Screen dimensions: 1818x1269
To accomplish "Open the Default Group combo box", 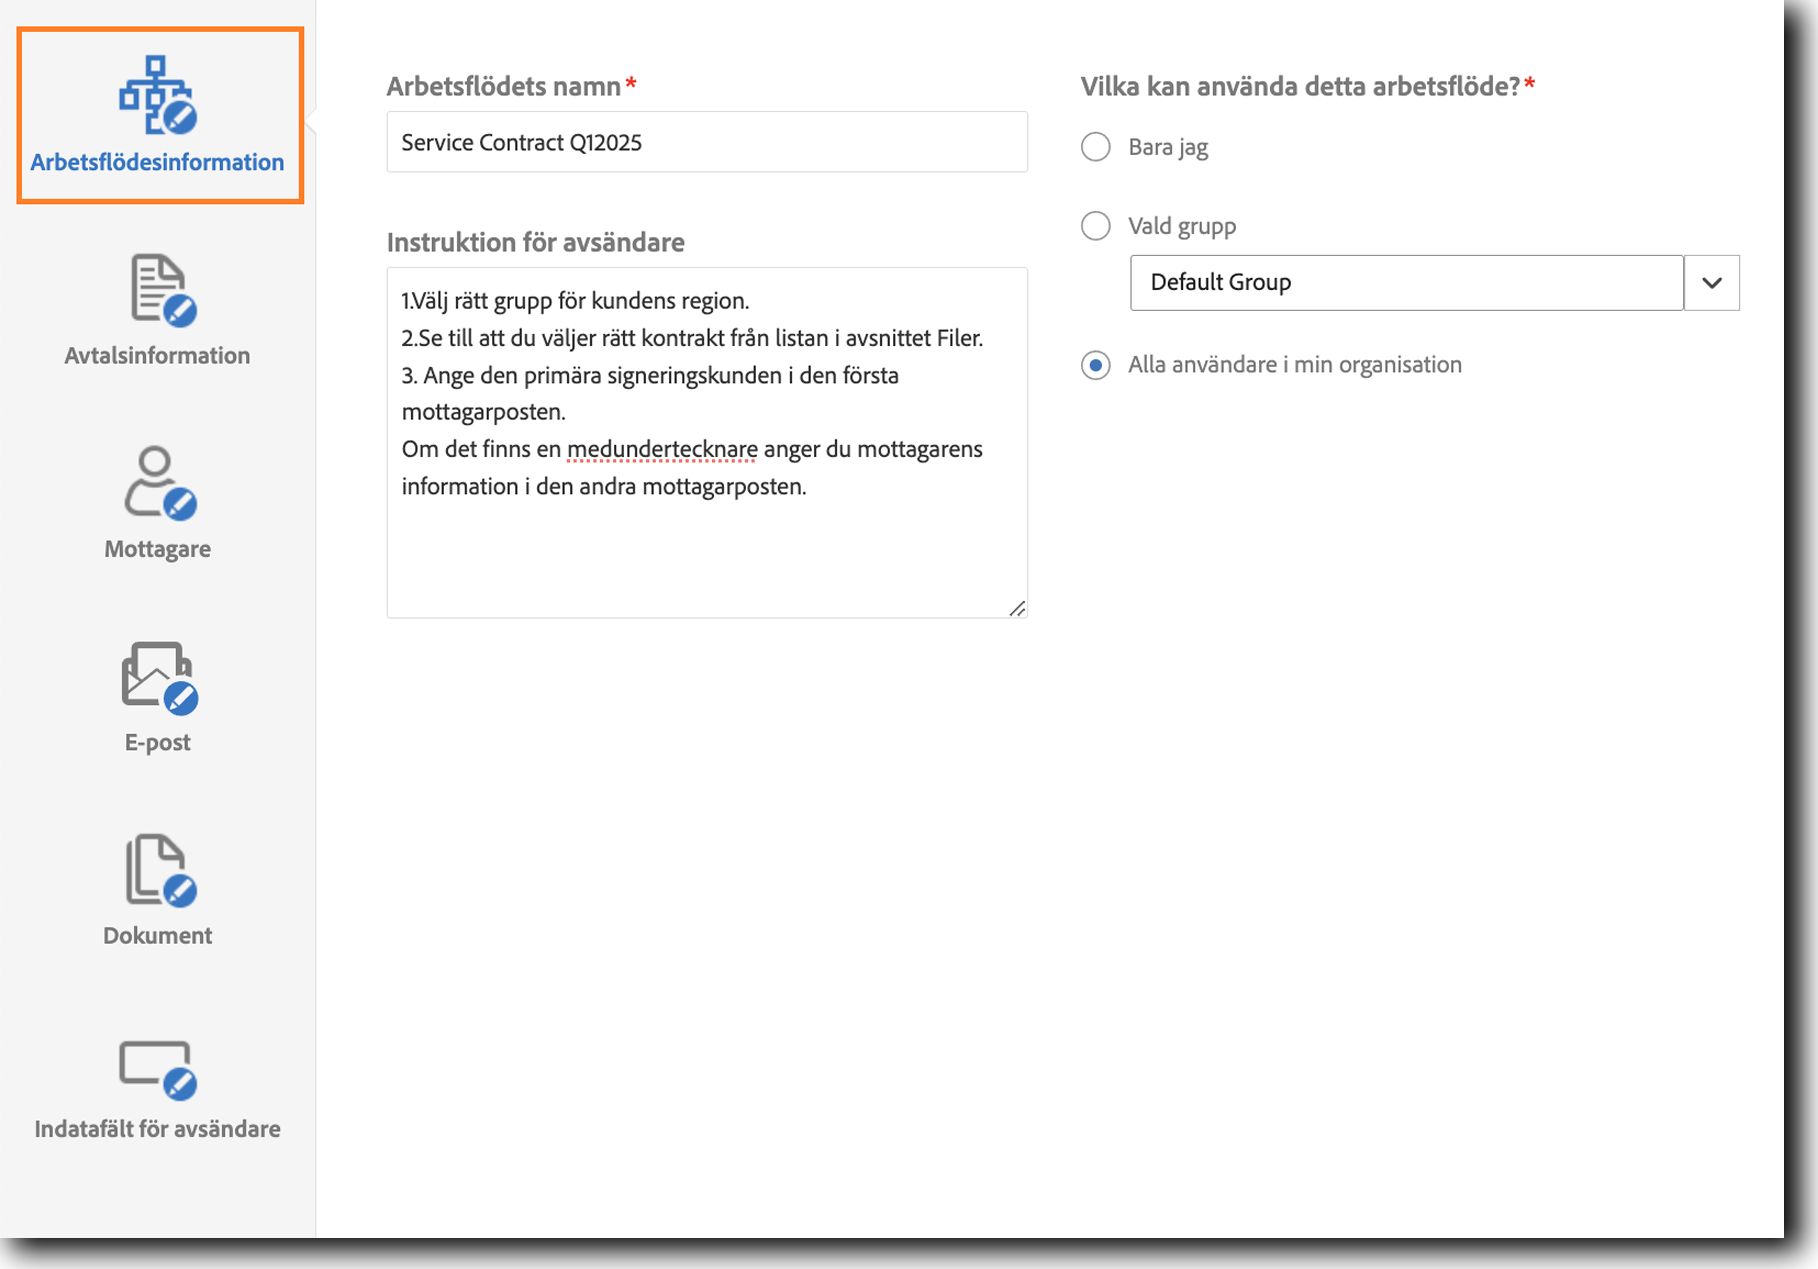I will coord(1407,283).
